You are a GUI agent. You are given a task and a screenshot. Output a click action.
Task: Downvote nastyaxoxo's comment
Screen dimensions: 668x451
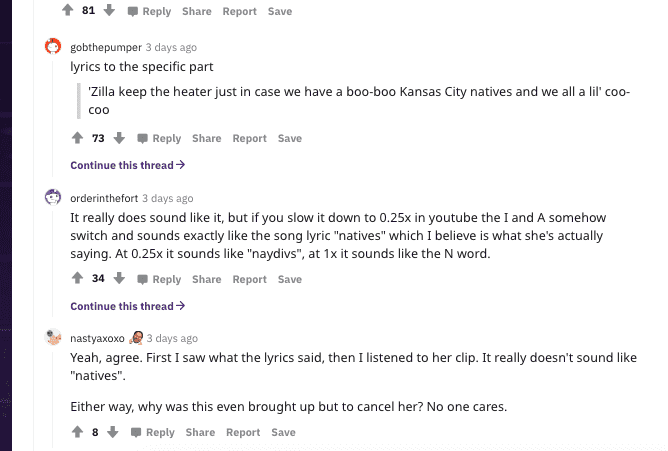coord(112,432)
